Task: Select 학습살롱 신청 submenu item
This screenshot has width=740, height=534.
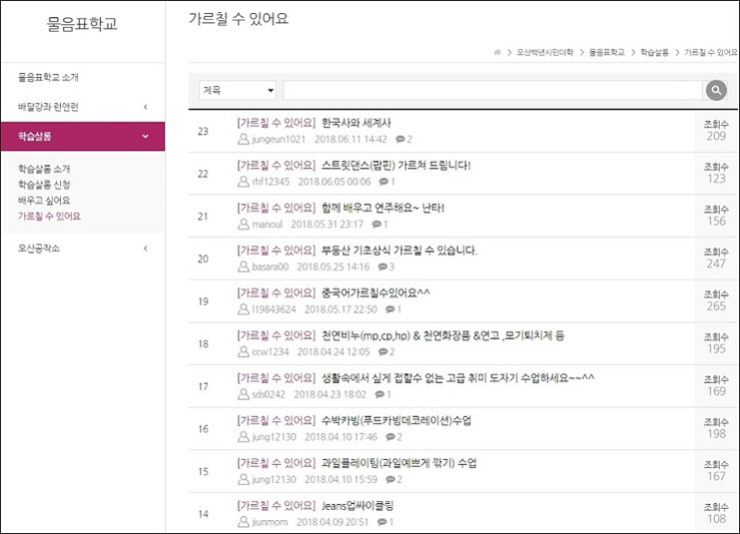Action: pos(44,185)
